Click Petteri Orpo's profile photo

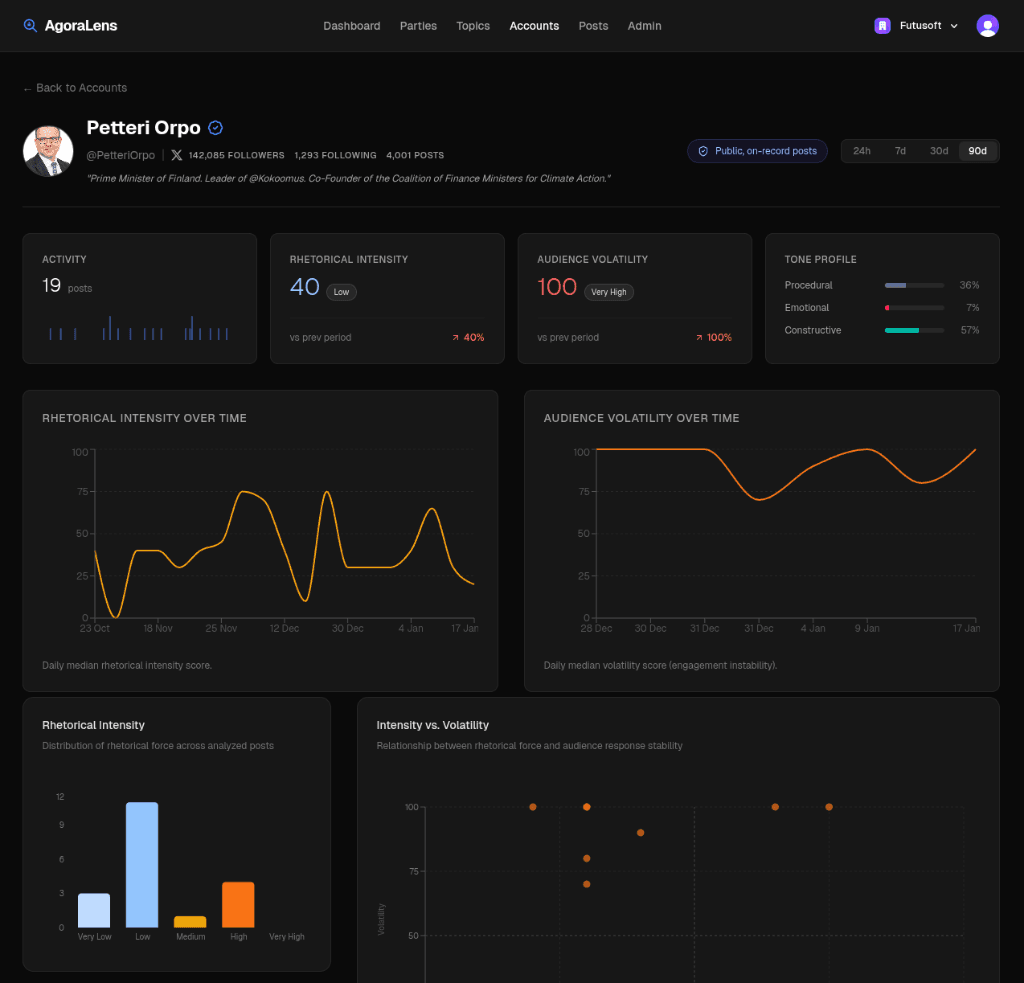48,150
